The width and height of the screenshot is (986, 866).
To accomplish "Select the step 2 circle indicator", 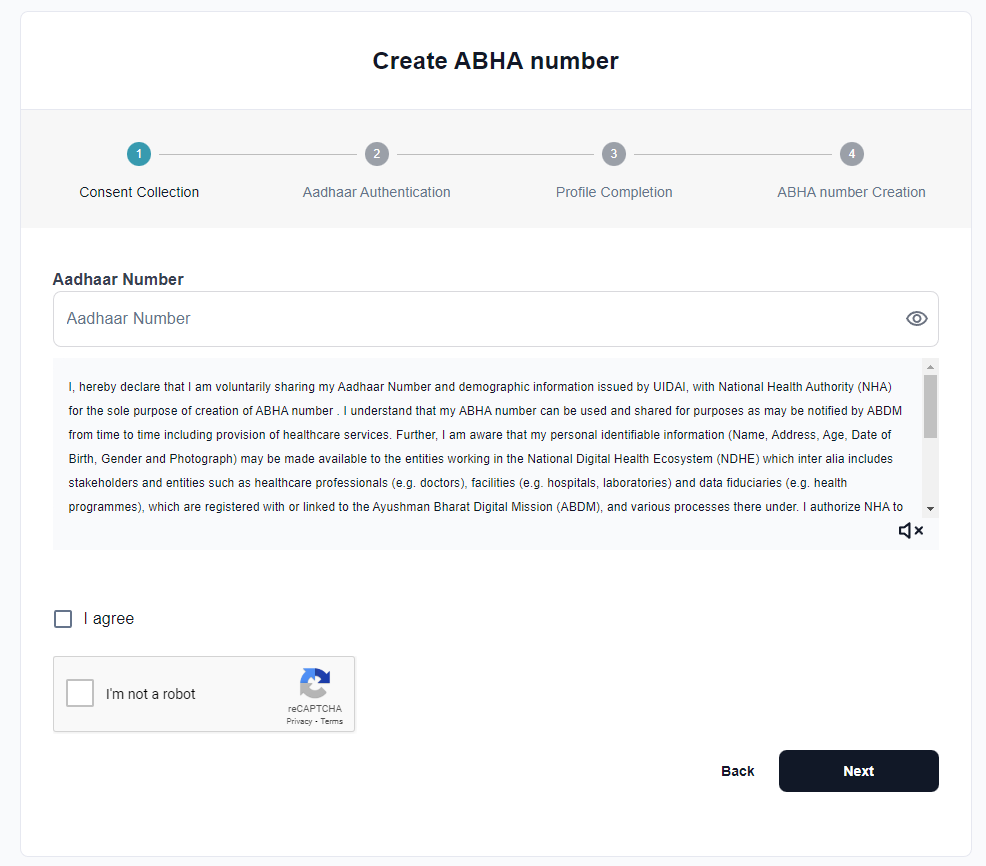I will [x=377, y=154].
